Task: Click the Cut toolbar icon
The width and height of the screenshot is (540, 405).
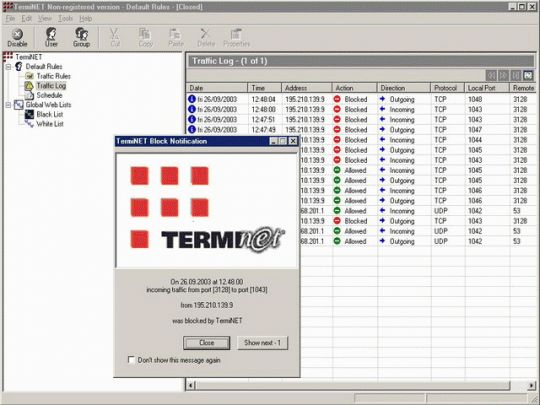Action: (x=115, y=37)
